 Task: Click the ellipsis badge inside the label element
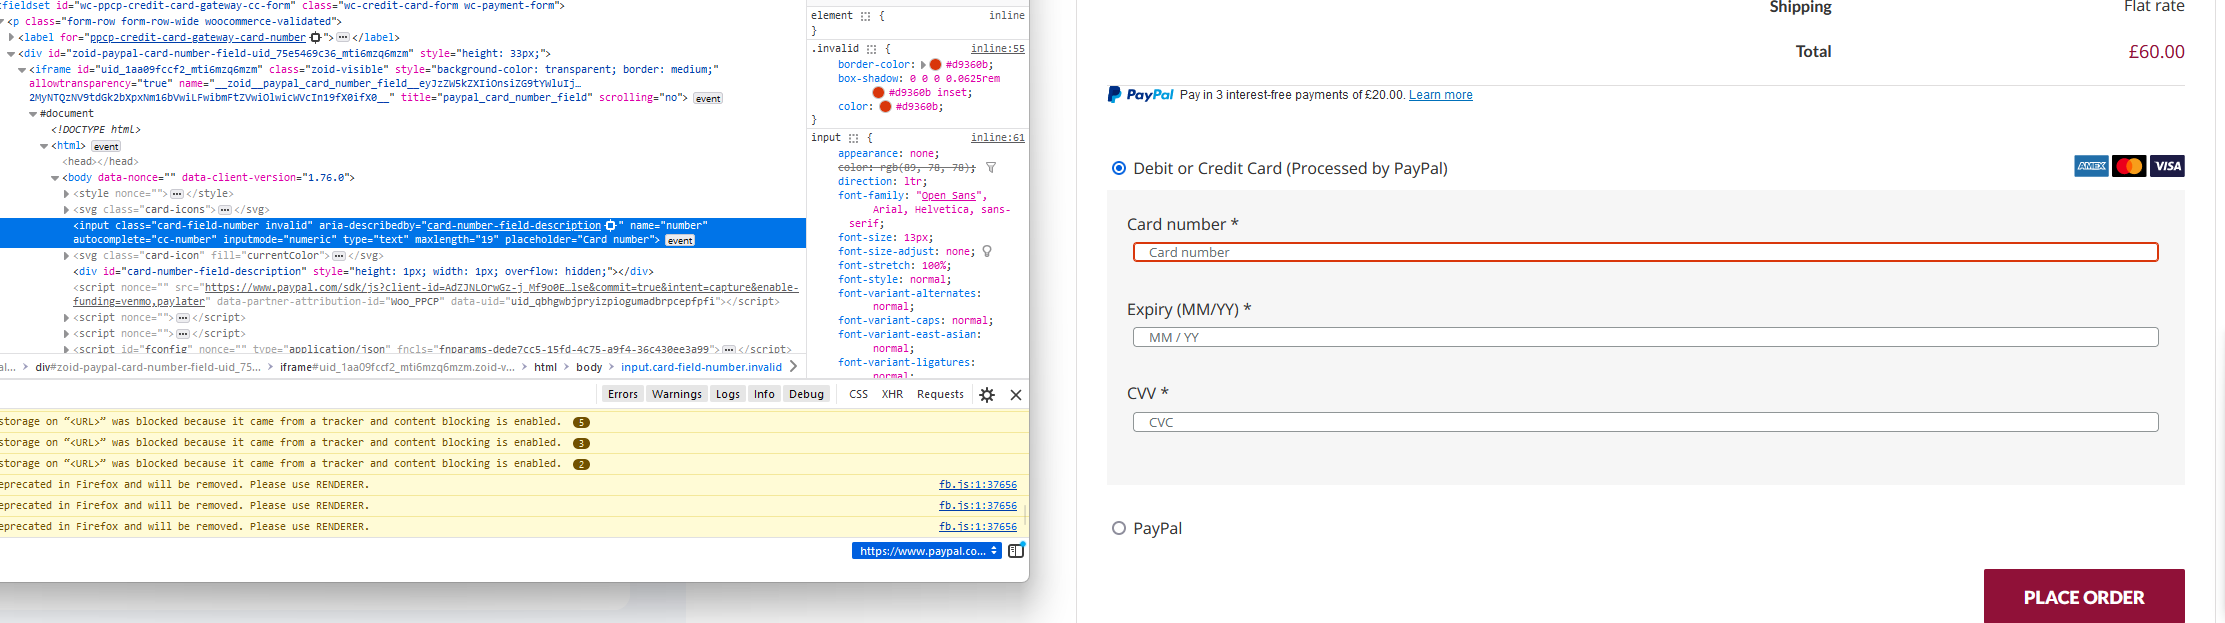point(343,38)
